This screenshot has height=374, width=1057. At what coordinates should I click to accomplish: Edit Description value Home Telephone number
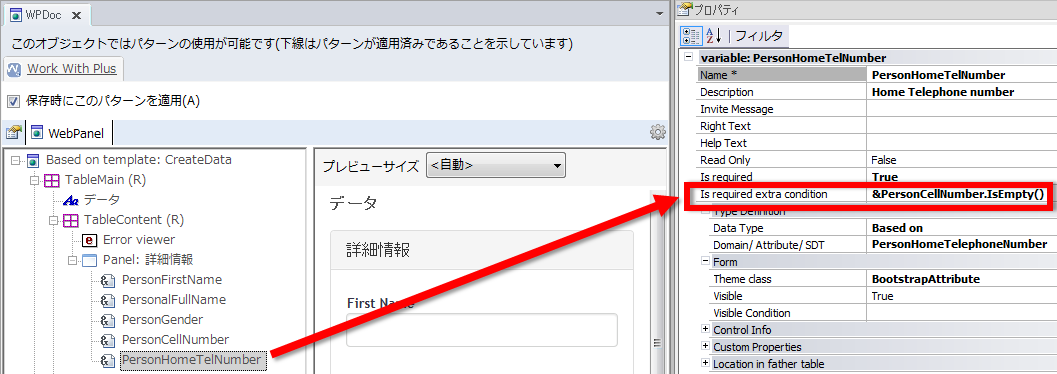[x=962, y=92]
